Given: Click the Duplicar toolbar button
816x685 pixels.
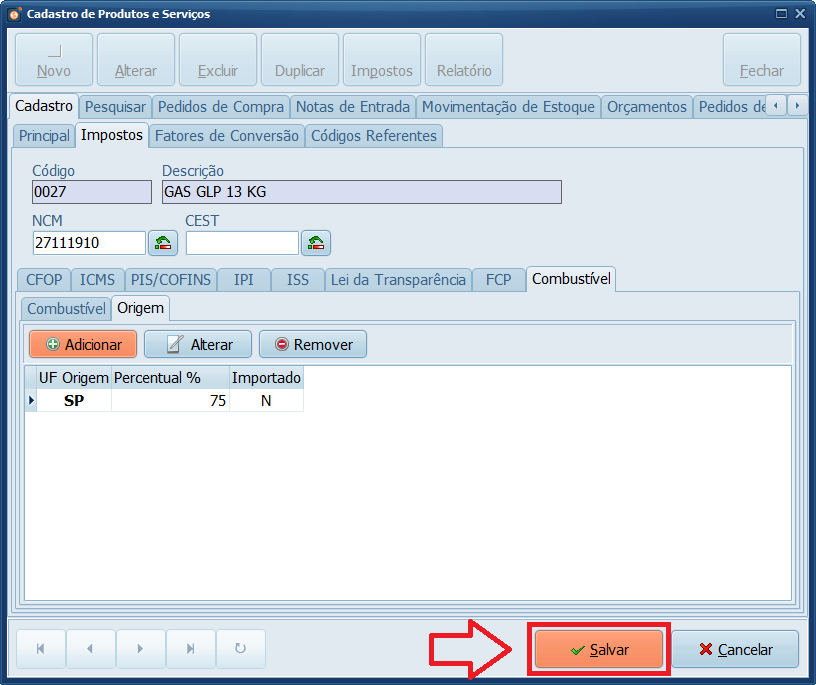Looking at the screenshot, I should 300,60.
